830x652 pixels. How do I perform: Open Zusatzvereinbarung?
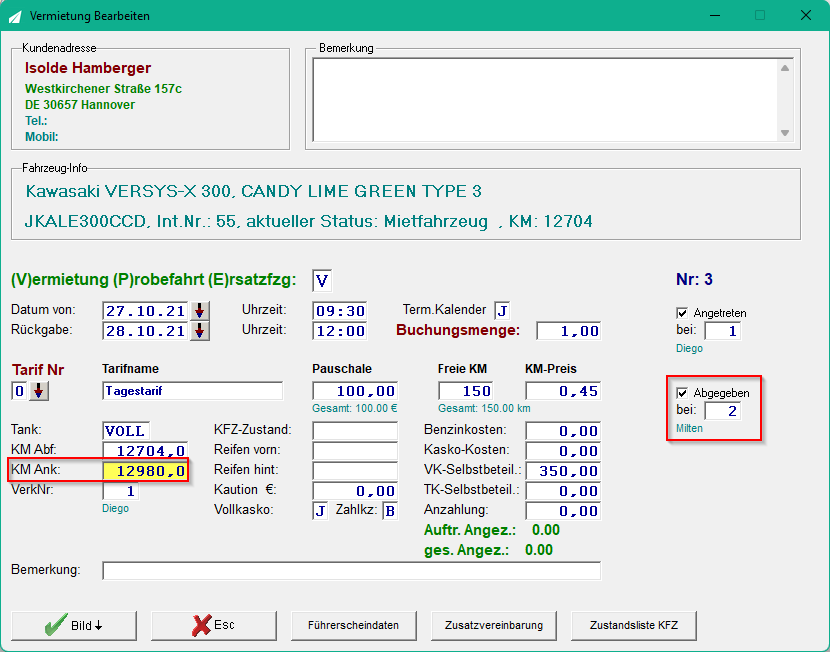pyautogui.click(x=494, y=626)
